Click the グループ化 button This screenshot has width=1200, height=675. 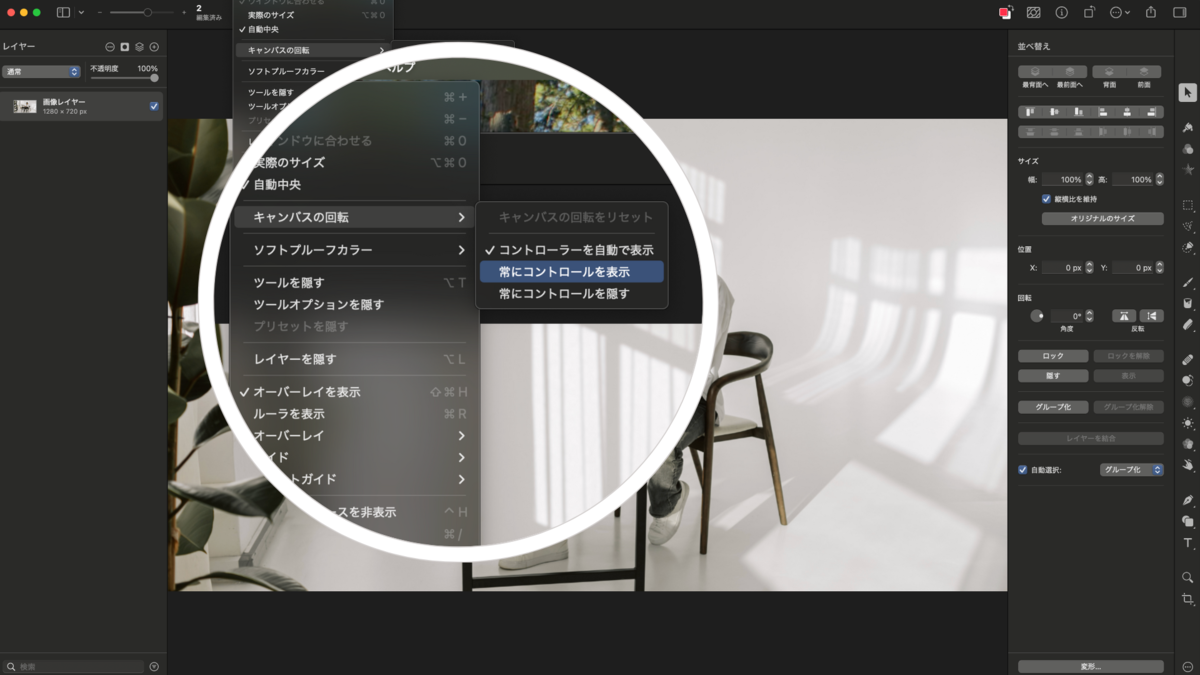pos(1053,407)
